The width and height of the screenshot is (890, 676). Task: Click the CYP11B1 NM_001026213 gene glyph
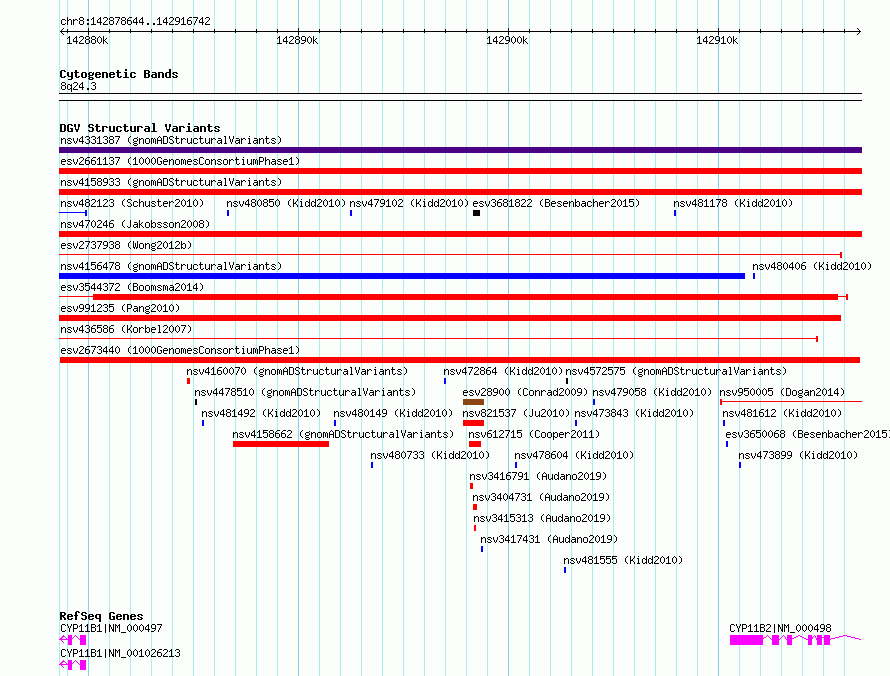(73, 665)
